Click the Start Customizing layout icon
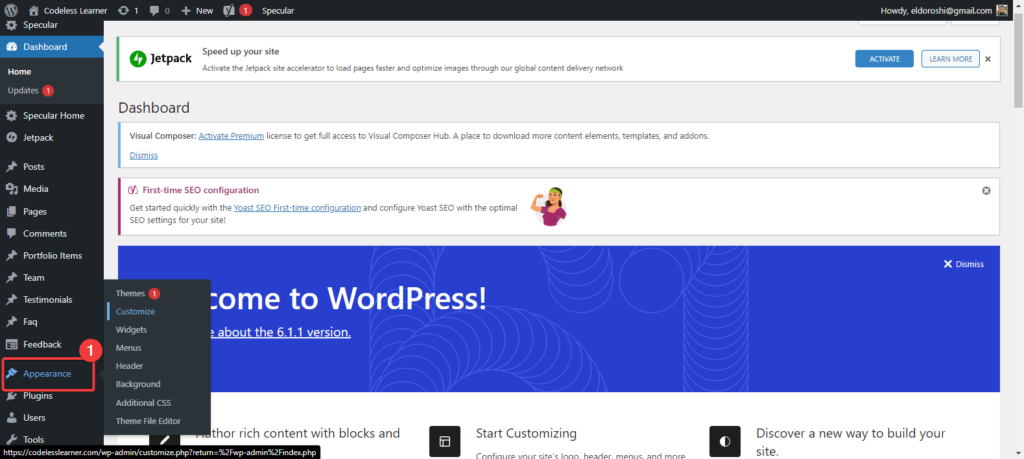This screenshot has width=1024, height=459. click(445, 441)
